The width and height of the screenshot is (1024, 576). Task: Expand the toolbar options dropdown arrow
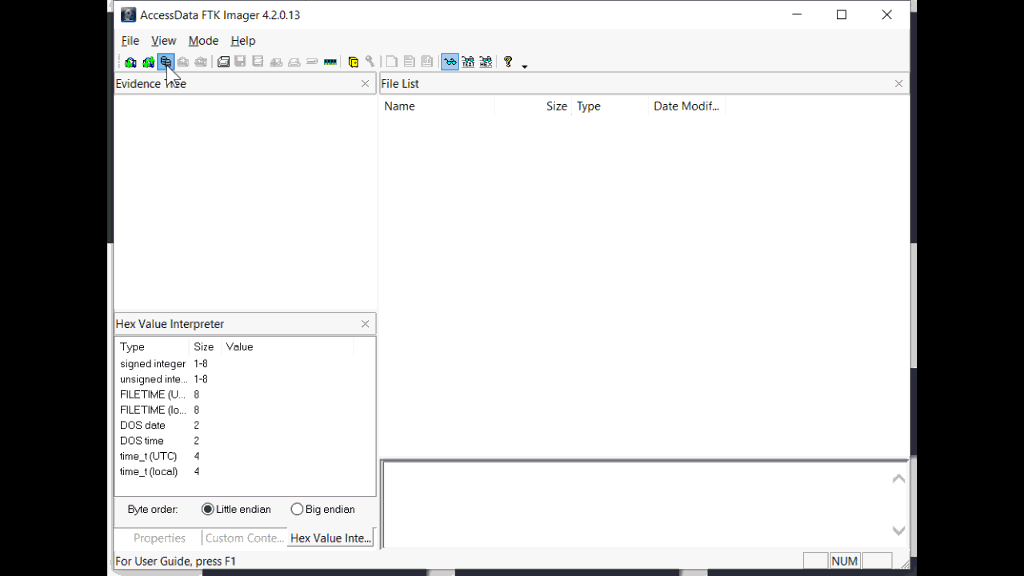point(524,66)
